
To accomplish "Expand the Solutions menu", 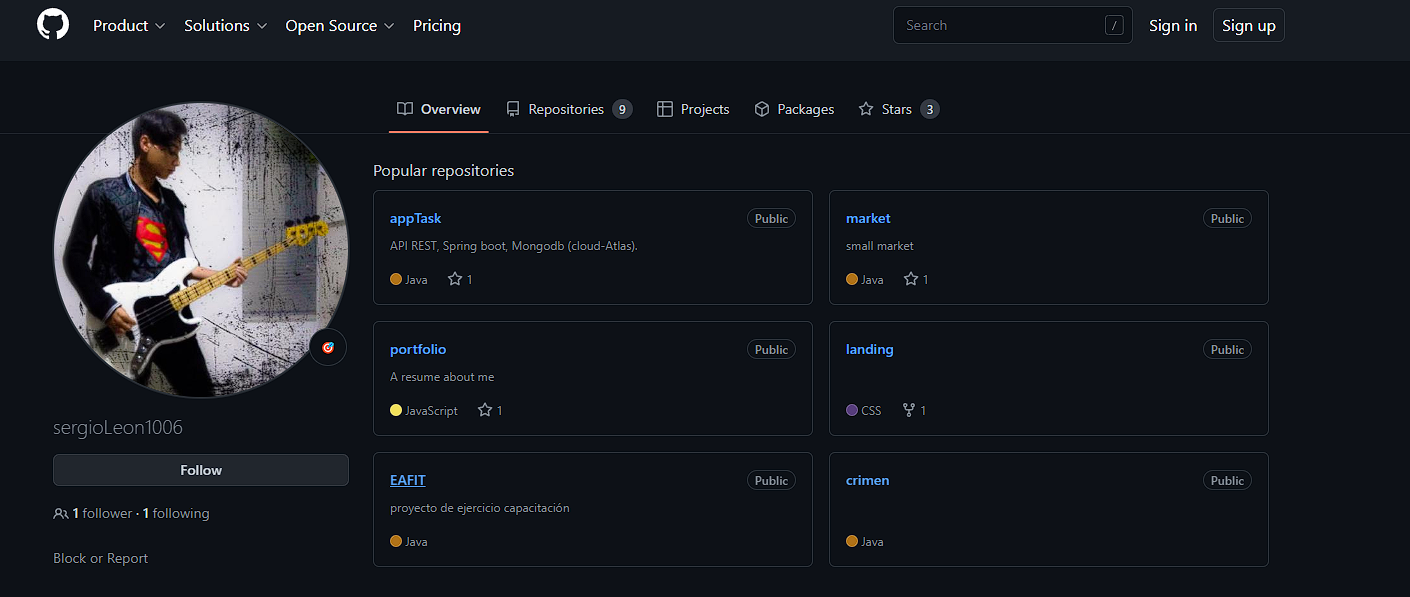I will tap(225, 25).
